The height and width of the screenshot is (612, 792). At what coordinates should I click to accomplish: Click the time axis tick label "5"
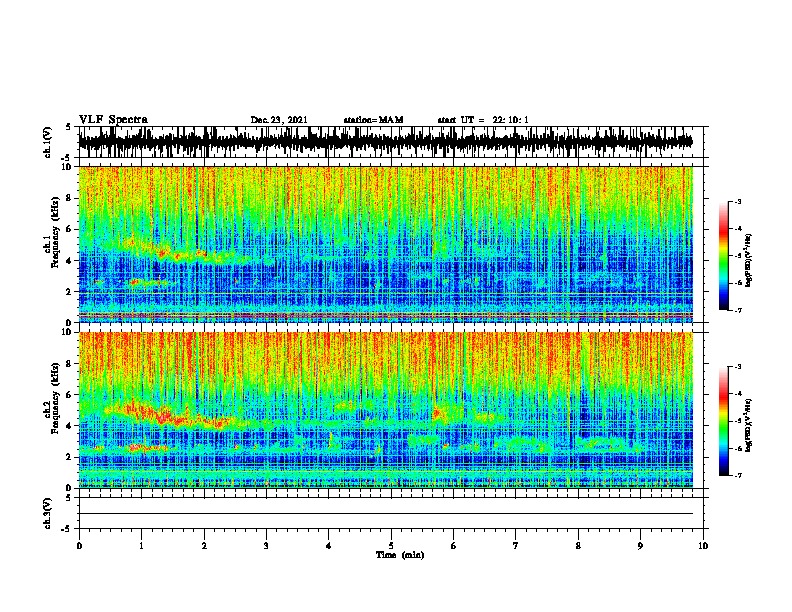click(x=391, y=546)
